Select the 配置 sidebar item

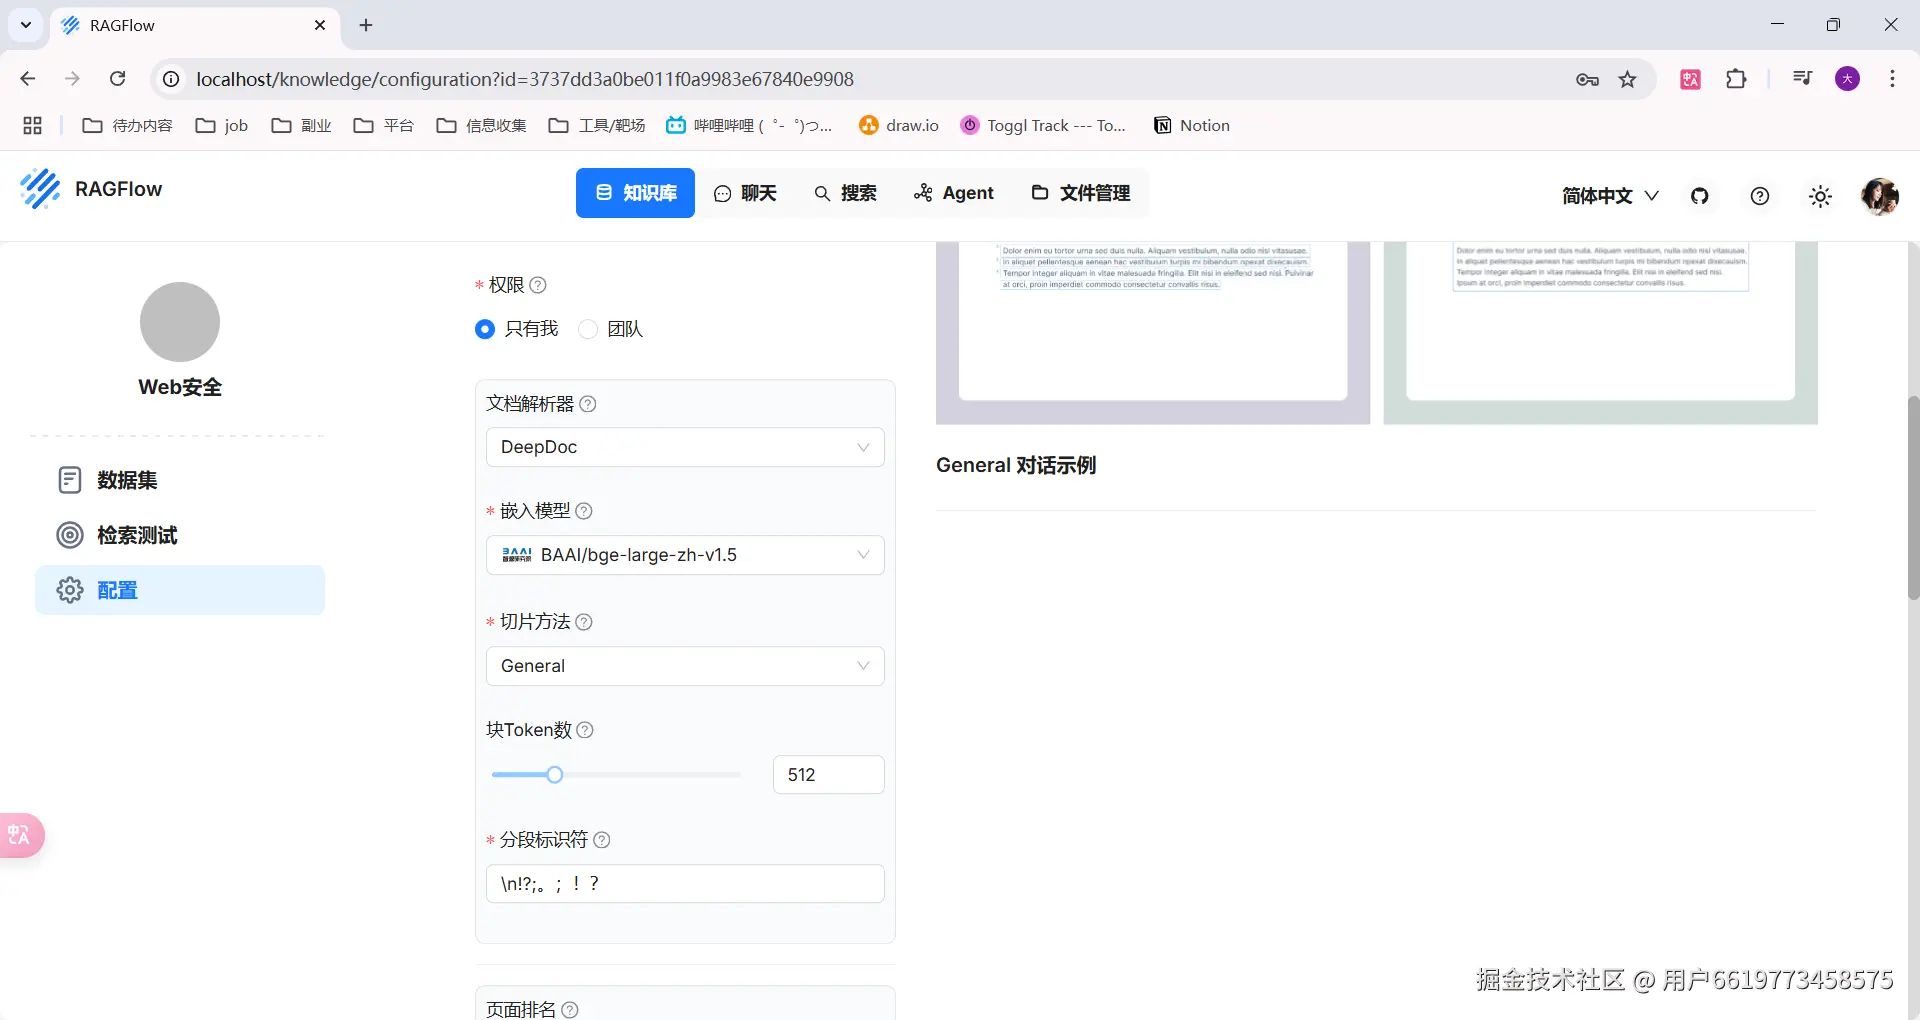coord(180,590)
